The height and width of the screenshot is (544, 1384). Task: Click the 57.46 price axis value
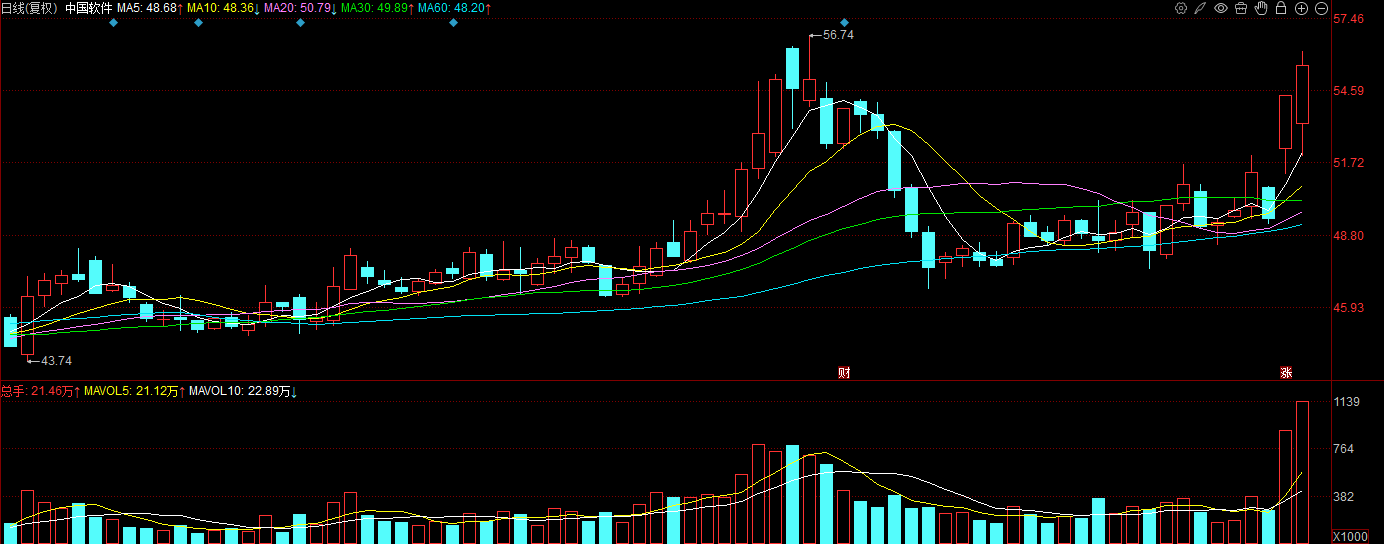pyautogui.click(x=1349, y=19)
